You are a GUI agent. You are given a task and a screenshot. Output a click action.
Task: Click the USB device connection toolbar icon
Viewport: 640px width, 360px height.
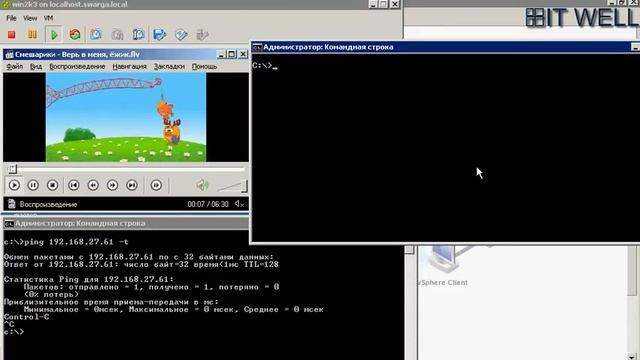(202, 35)
